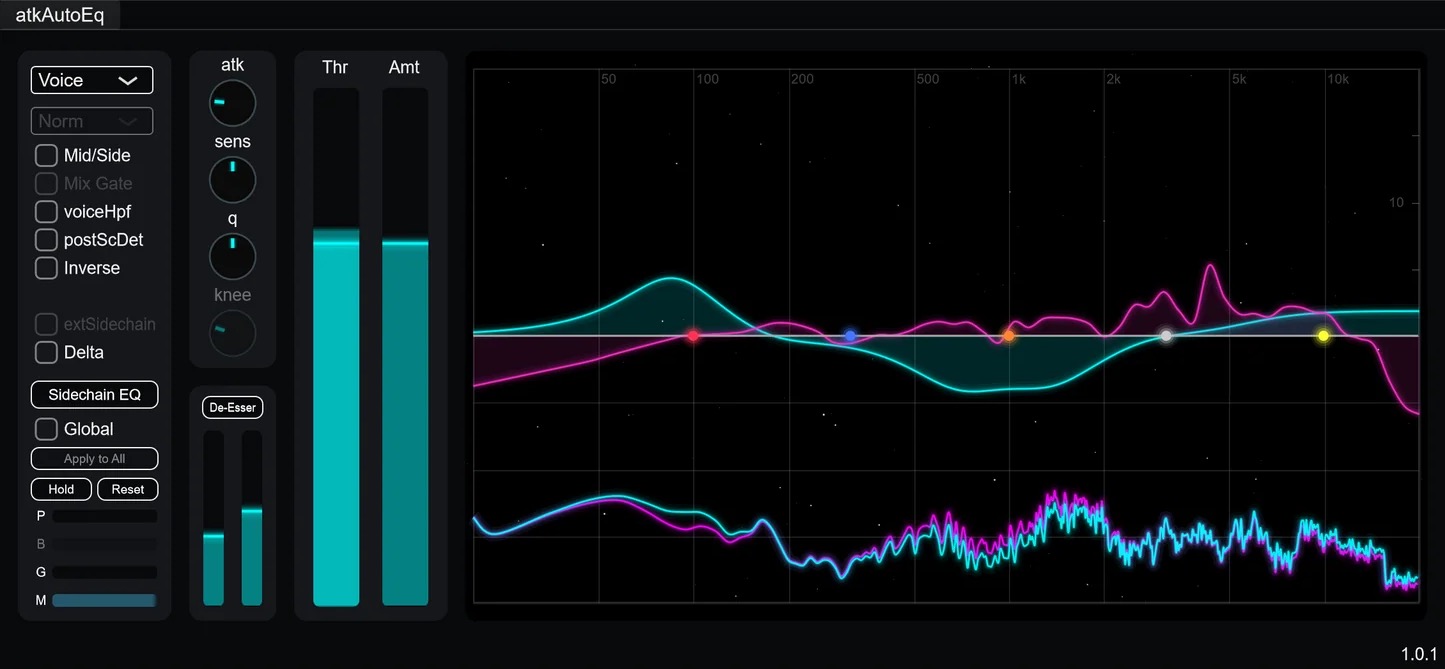Enable the Inverse checkbox
The height and width of the screenshot is (669, 1445).
[x=46, y=268]
